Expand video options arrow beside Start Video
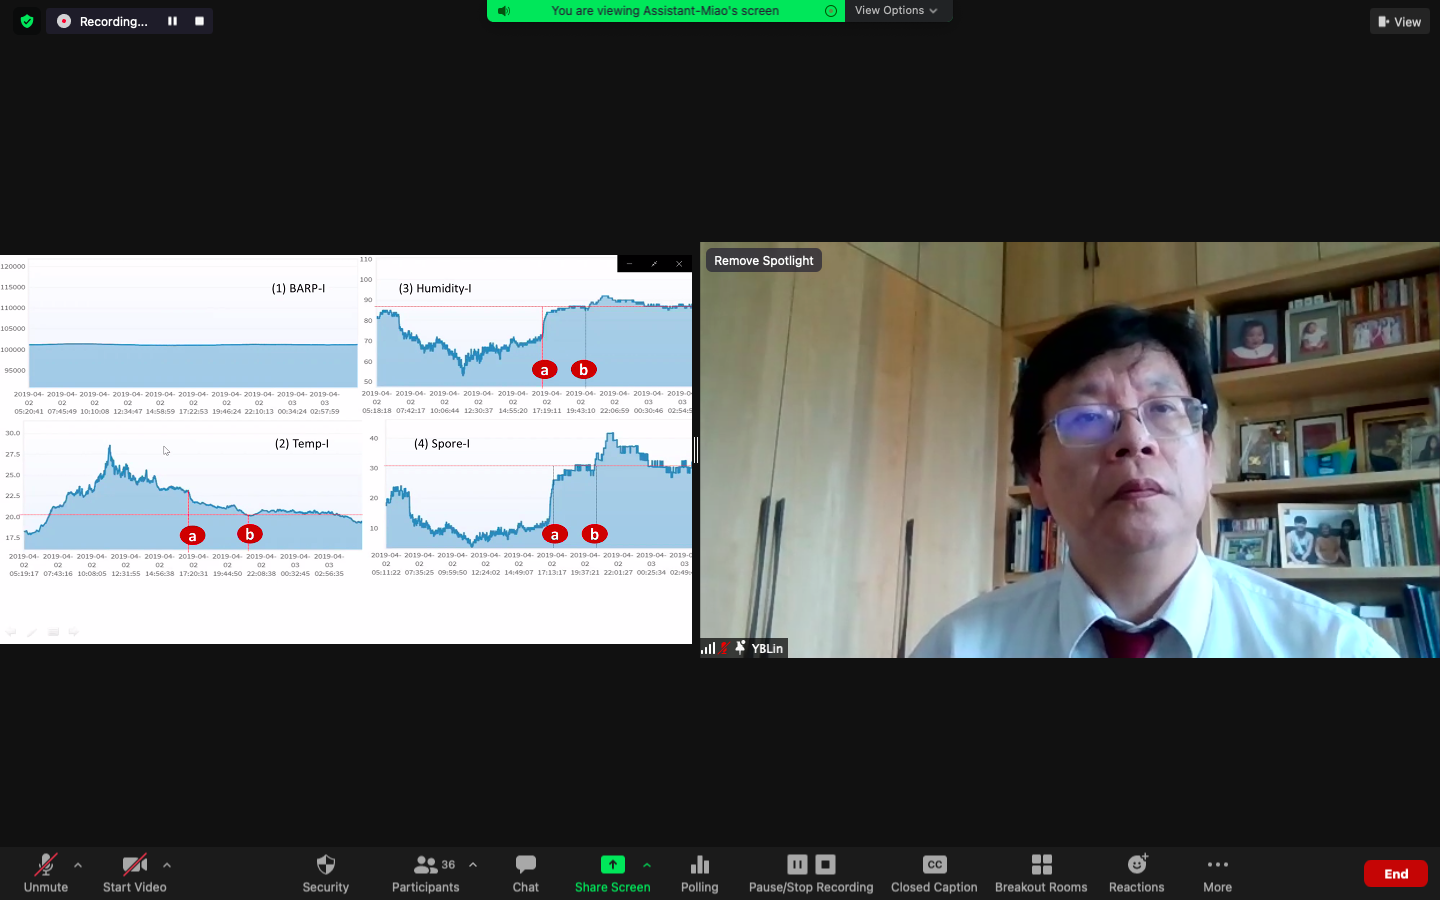 (x=167, y=865)
